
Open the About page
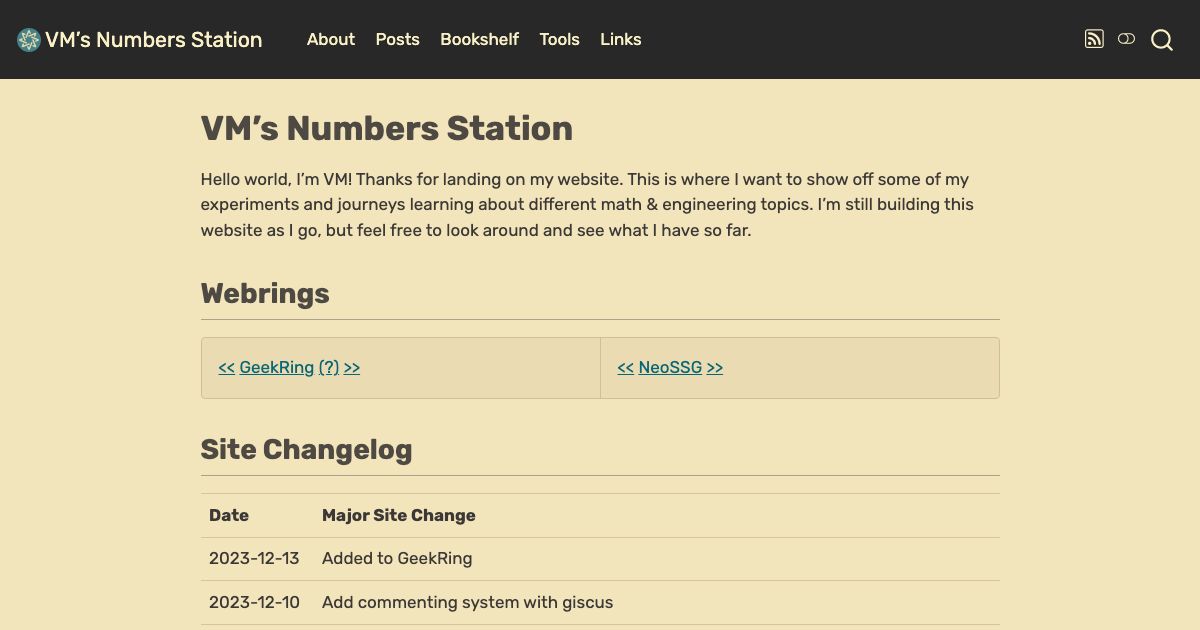tap(330, 40)
